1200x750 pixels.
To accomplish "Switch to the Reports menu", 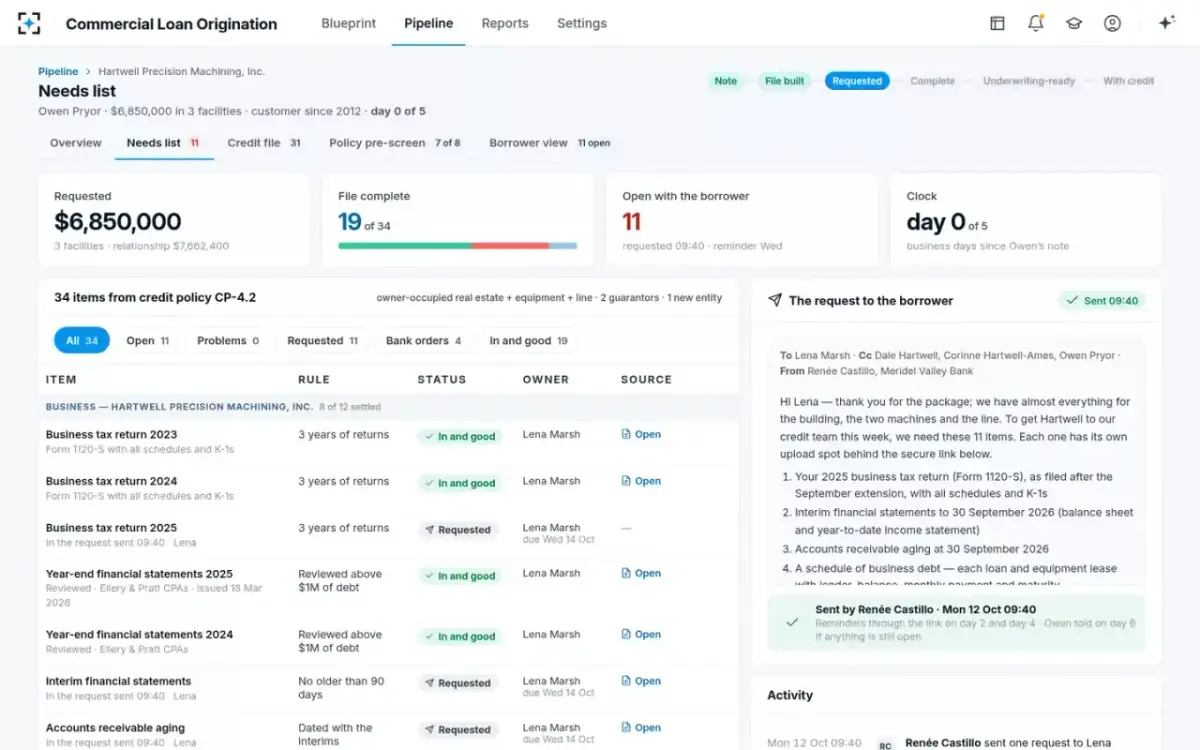I will click(505, 23).
